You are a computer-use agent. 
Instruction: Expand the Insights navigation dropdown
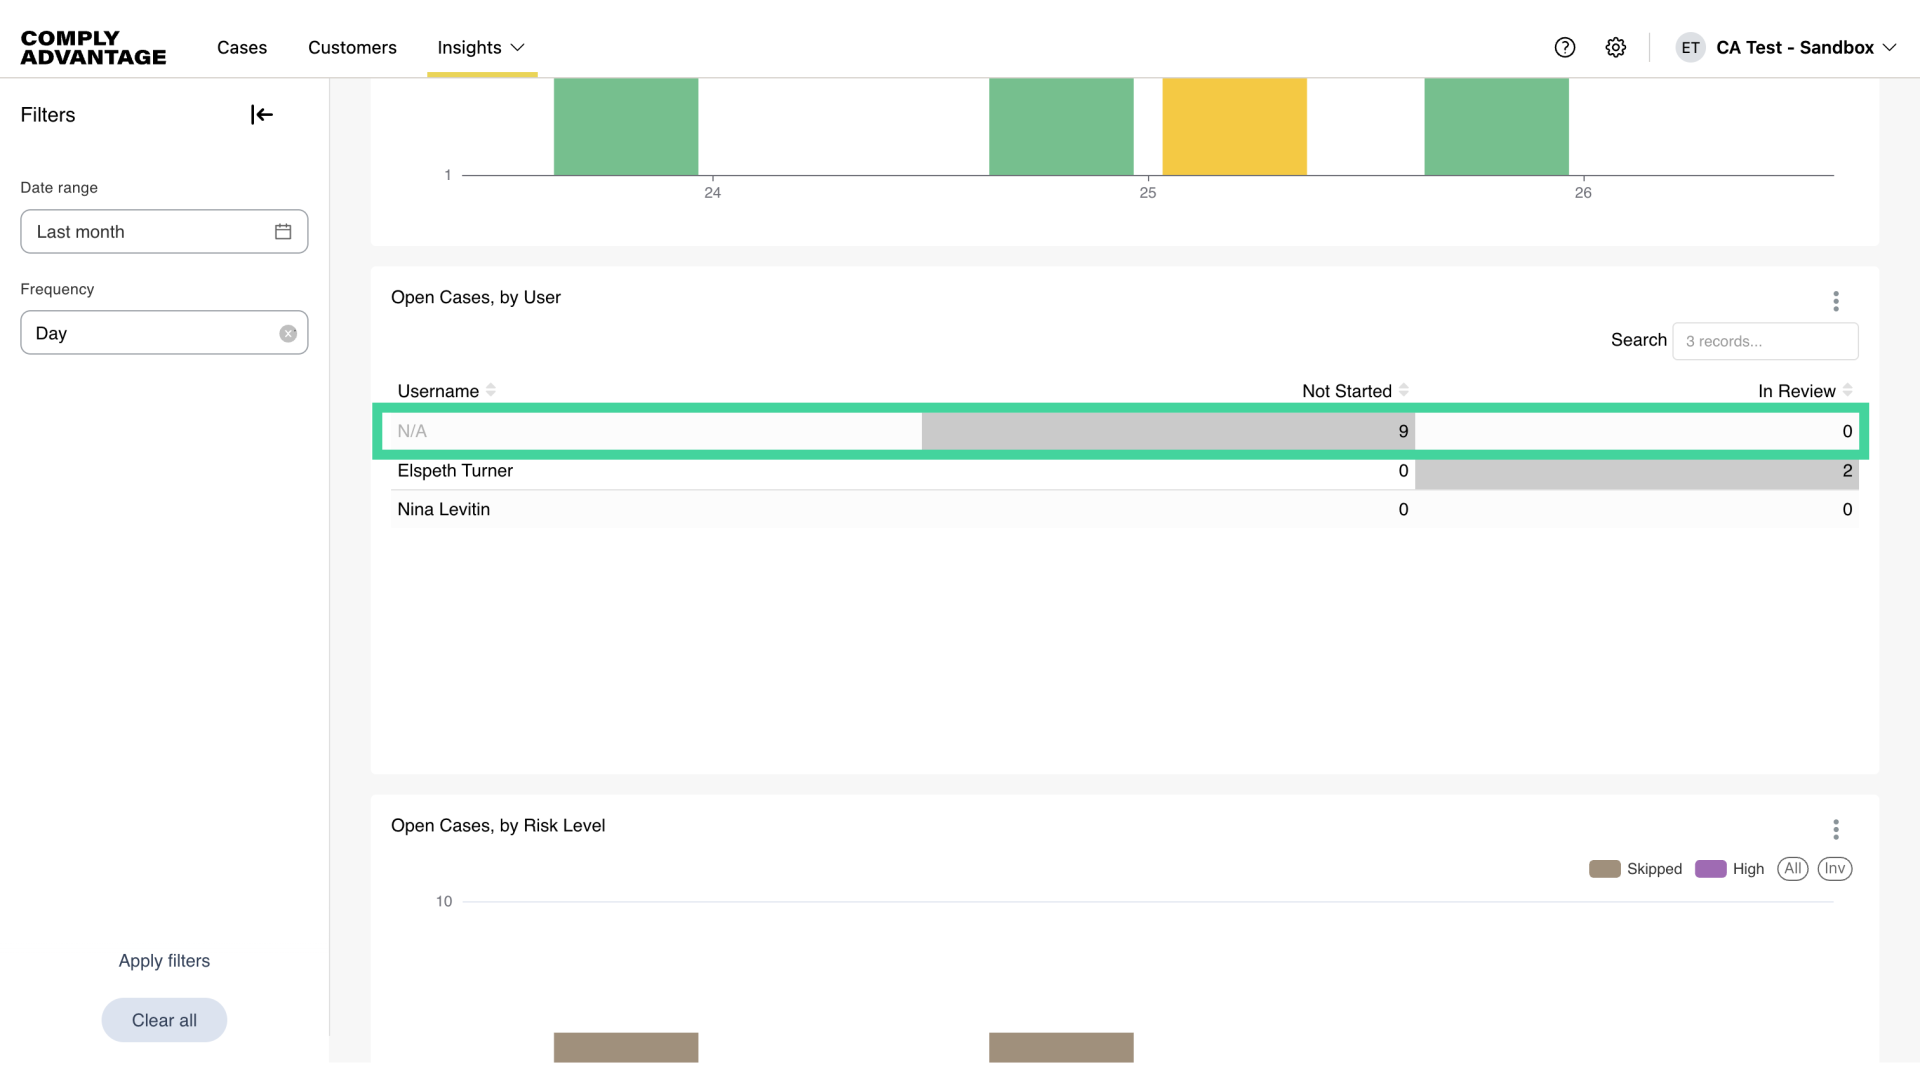(x=481, y=47)
